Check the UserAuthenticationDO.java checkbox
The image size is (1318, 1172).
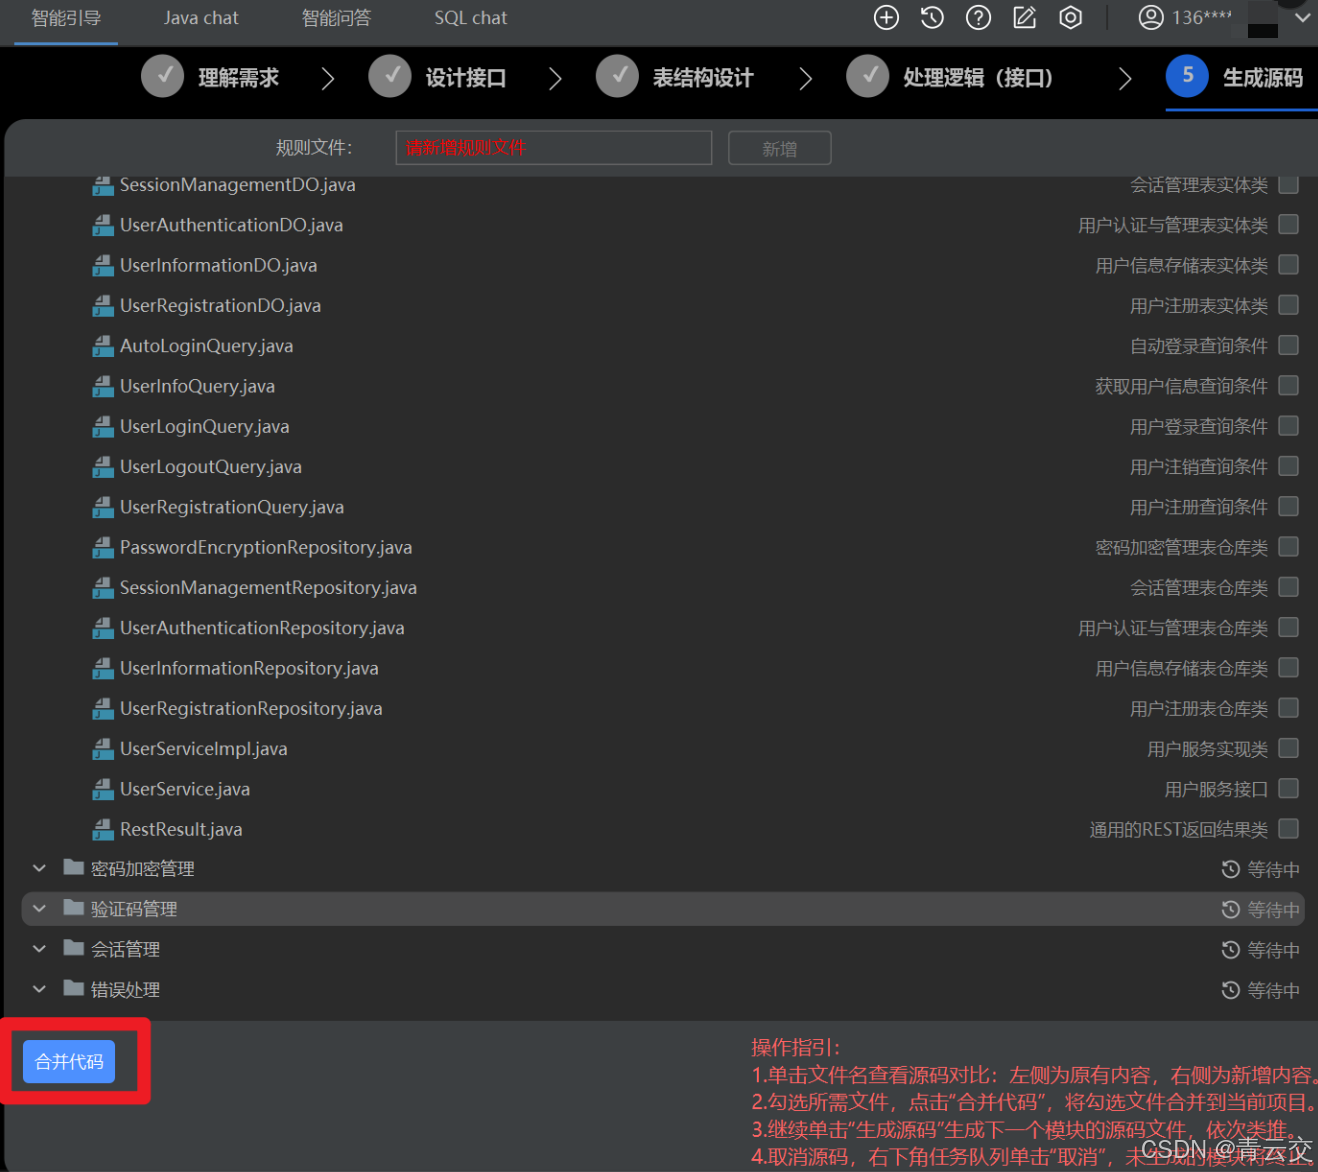coord(1289,224)
